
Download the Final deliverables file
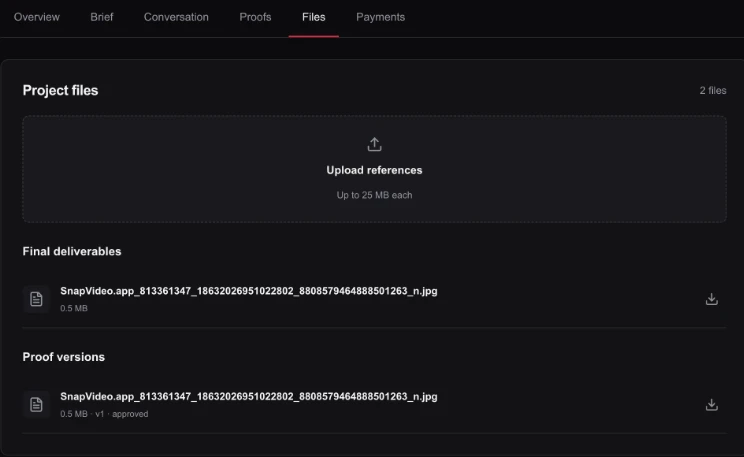point(711,299)
